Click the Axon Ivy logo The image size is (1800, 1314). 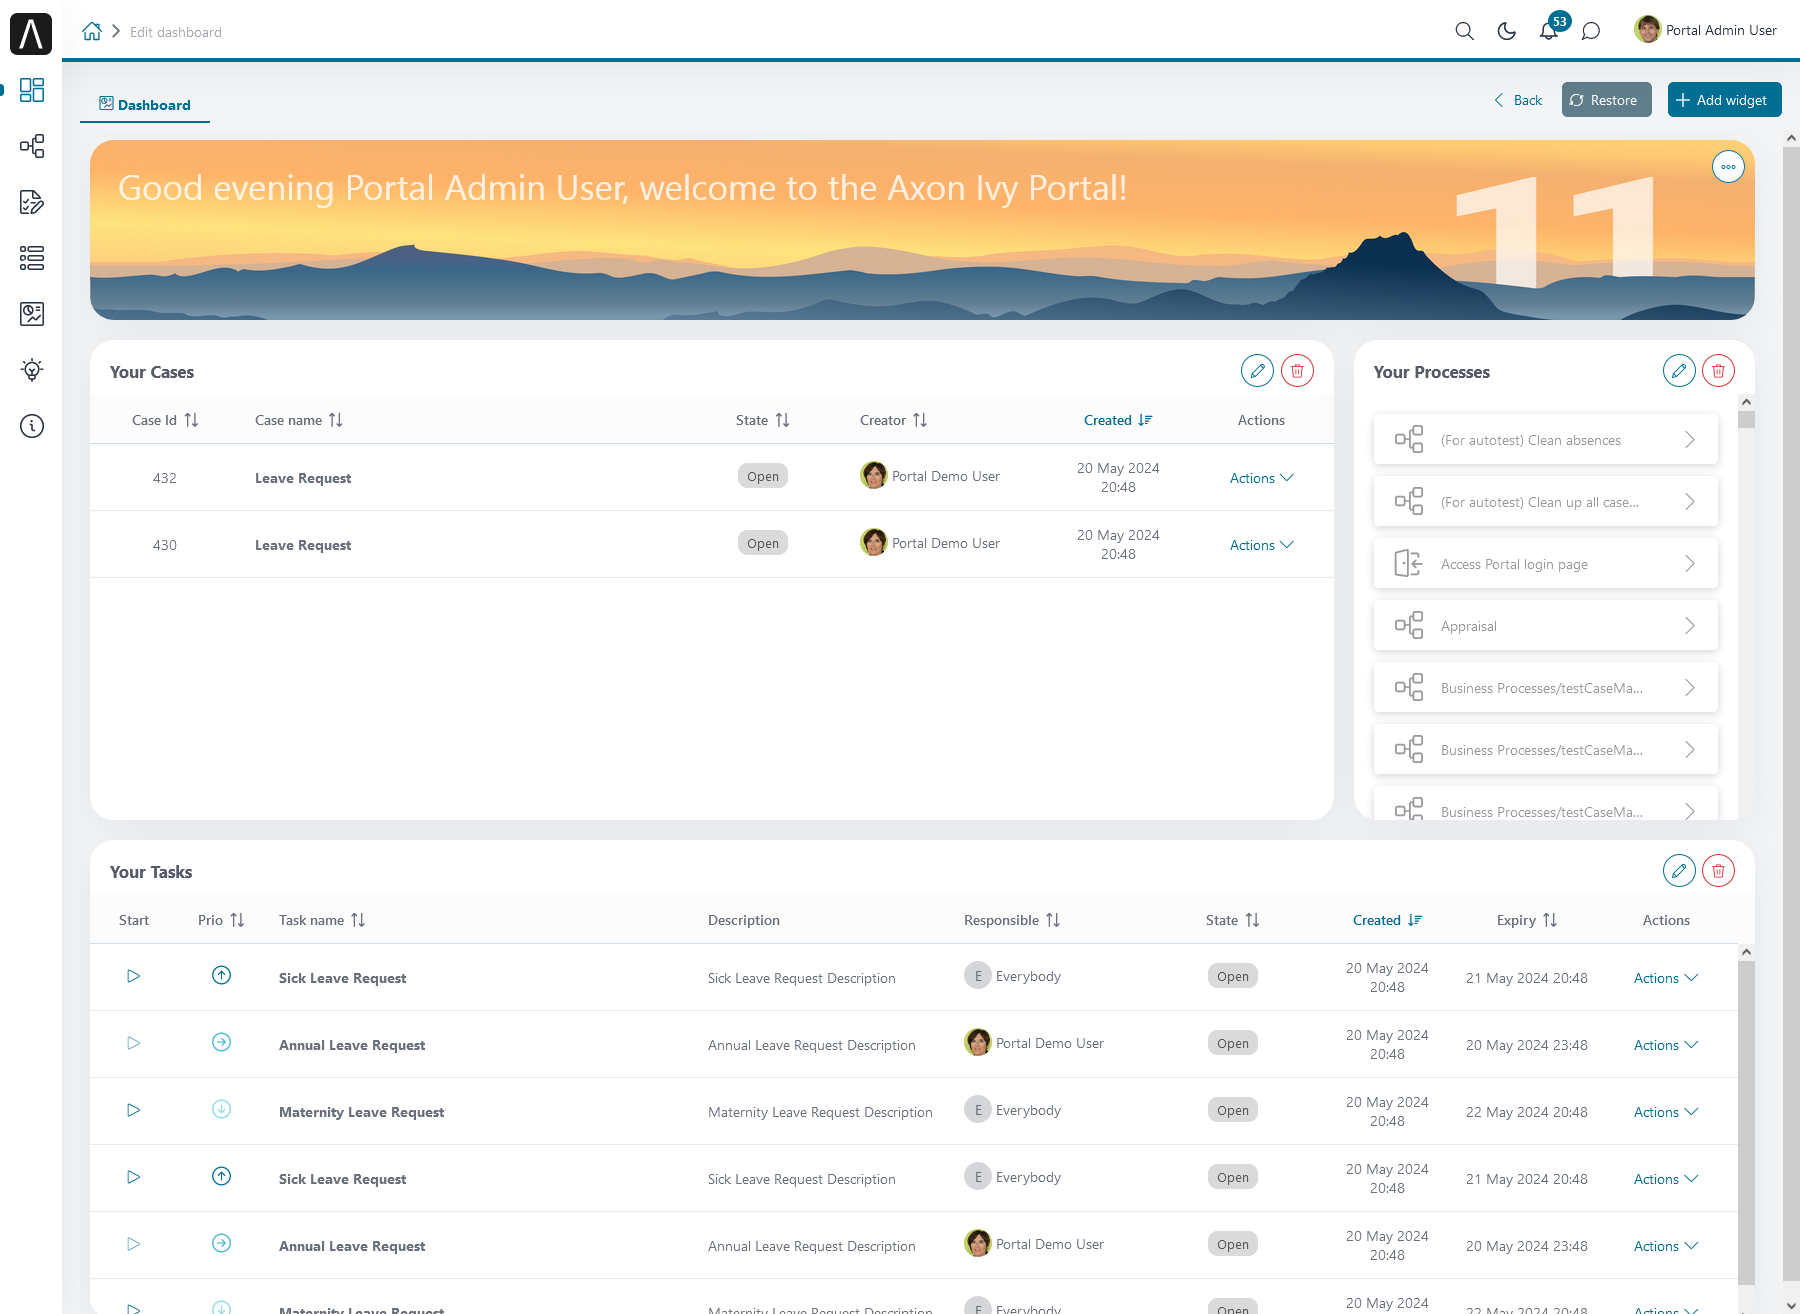click(x=31, y=33)
